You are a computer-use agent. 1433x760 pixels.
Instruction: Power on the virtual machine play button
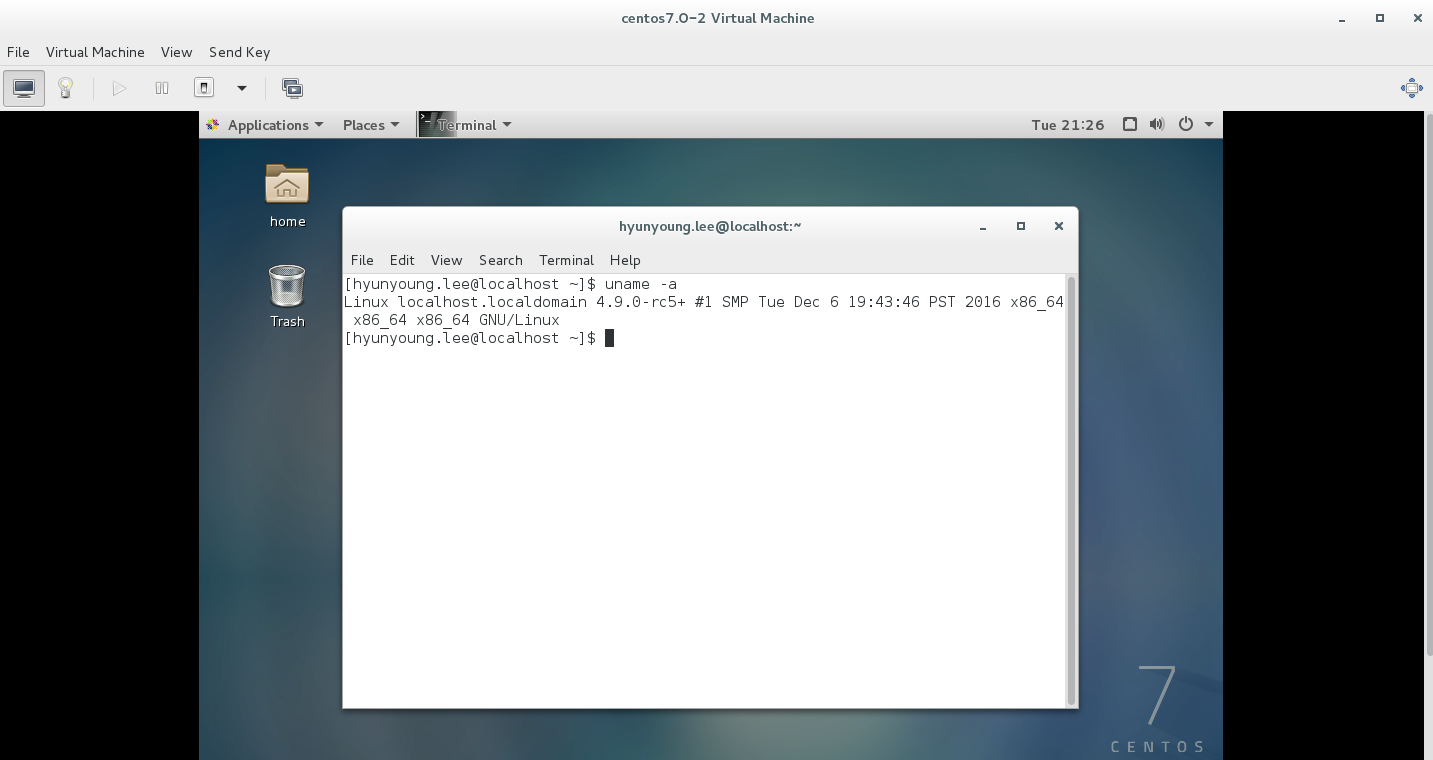[119, 88]
